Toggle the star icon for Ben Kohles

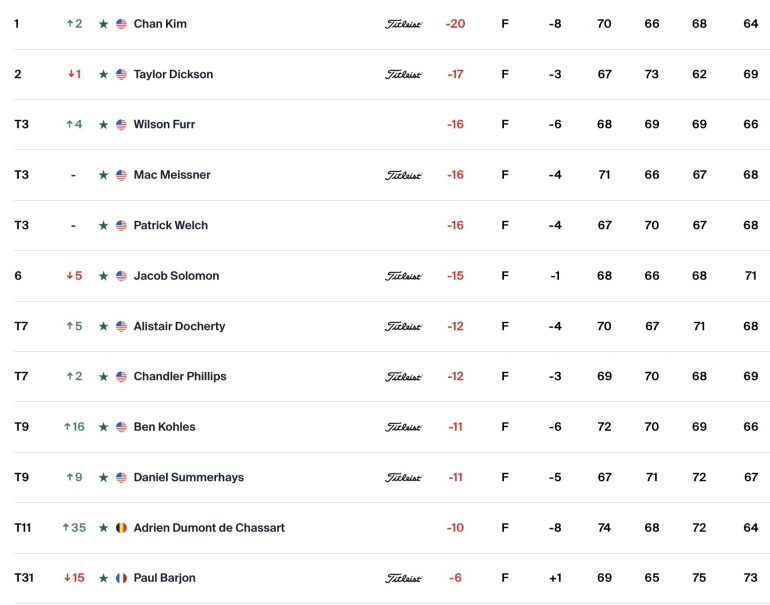[x=103, y=427]
